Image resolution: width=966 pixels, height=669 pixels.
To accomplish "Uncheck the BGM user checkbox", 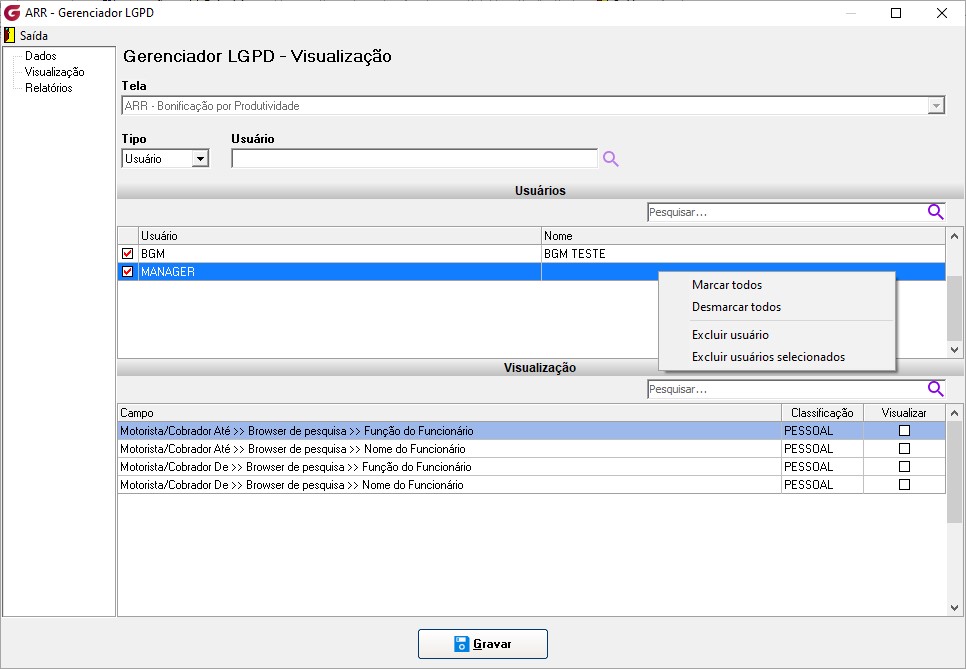I will tap(128, 254).
